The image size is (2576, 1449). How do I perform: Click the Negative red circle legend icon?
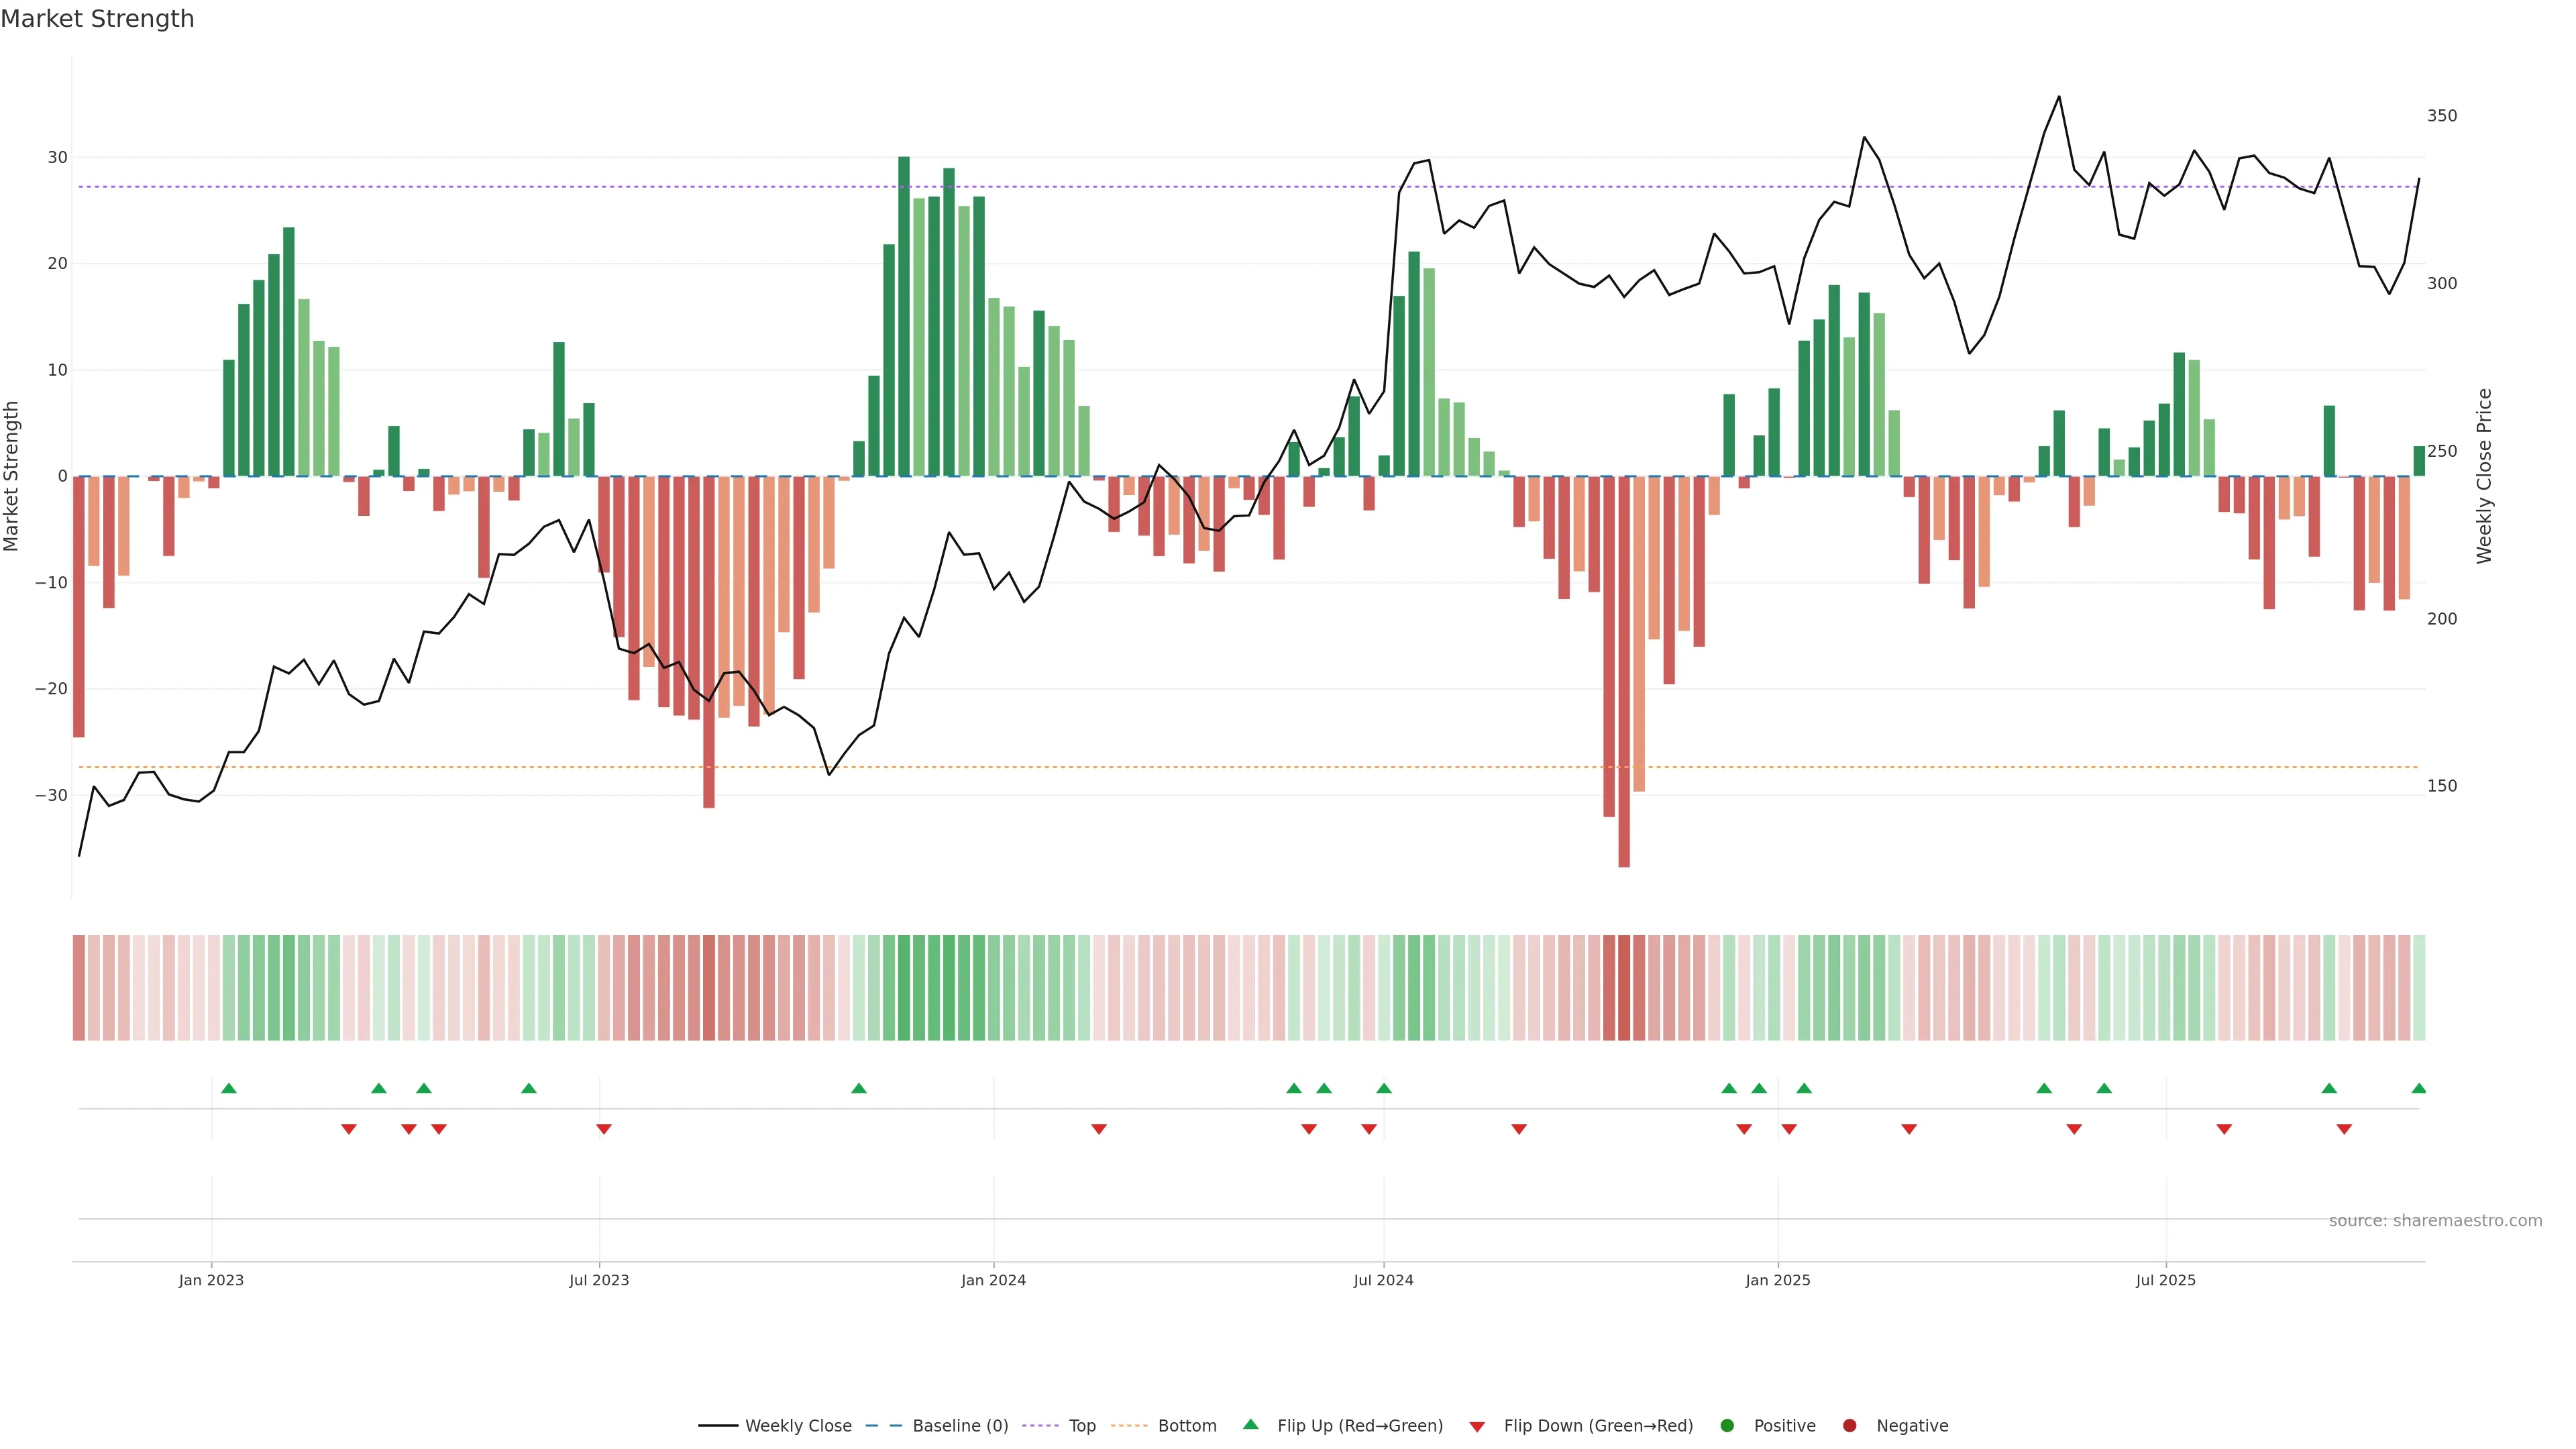pos(1849,1426)
